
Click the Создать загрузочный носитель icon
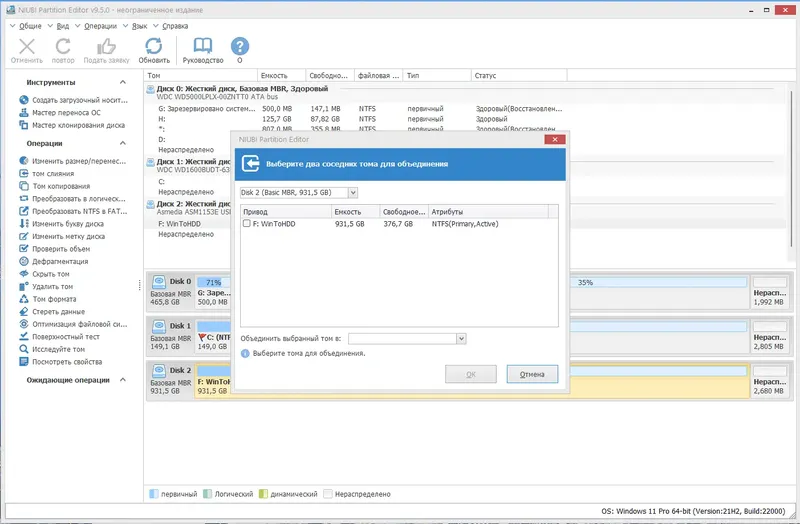(x=23, y=100)
